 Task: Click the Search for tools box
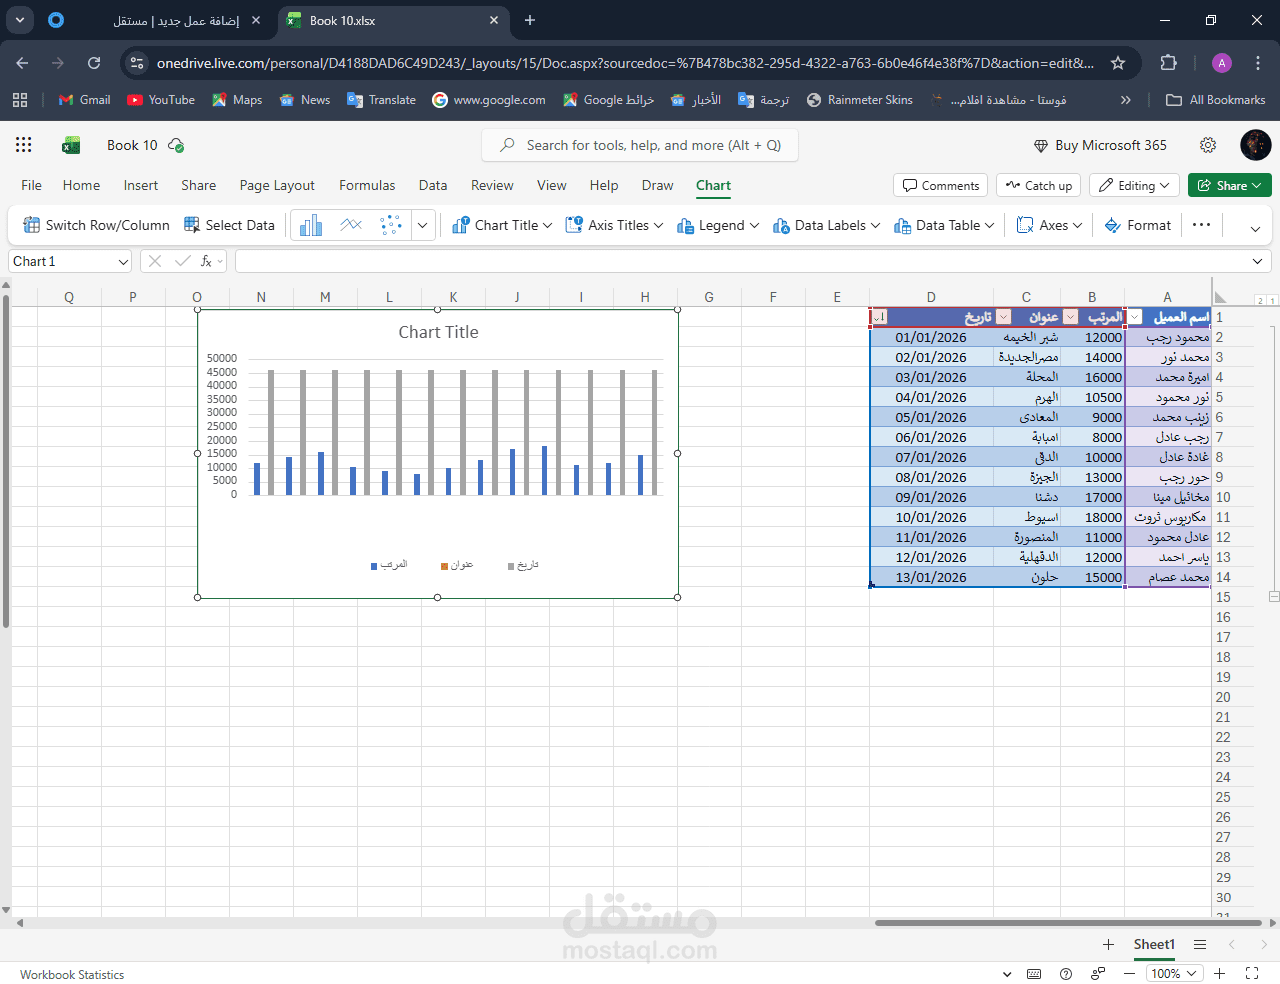[x=640, y=145]
